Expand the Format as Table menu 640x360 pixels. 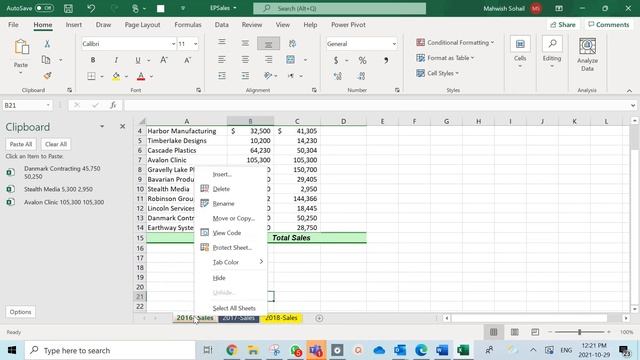445,58
